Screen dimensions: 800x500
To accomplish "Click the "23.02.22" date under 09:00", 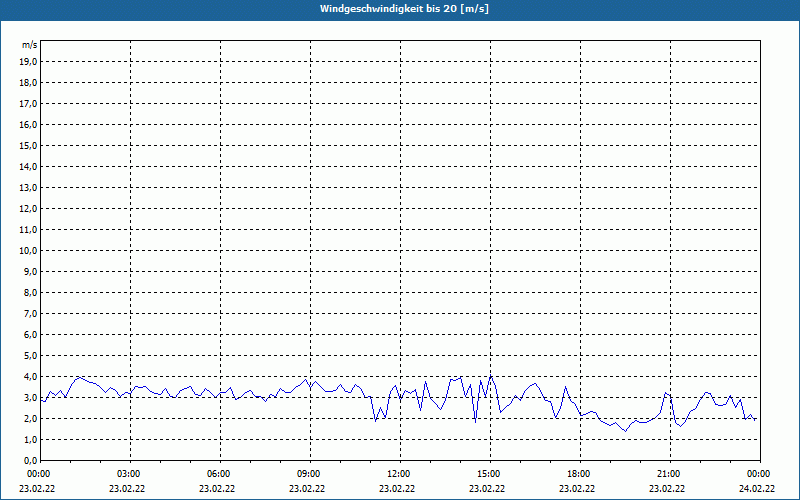I will pyautogui.click(x=307, y=488).
